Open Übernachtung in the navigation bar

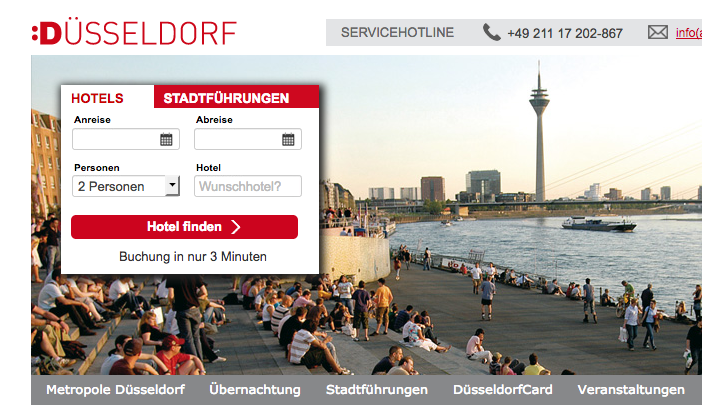(255, 390)
